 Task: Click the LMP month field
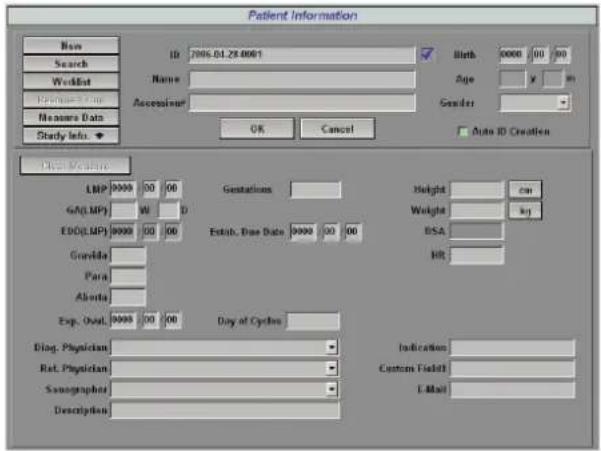pos(150,189)
